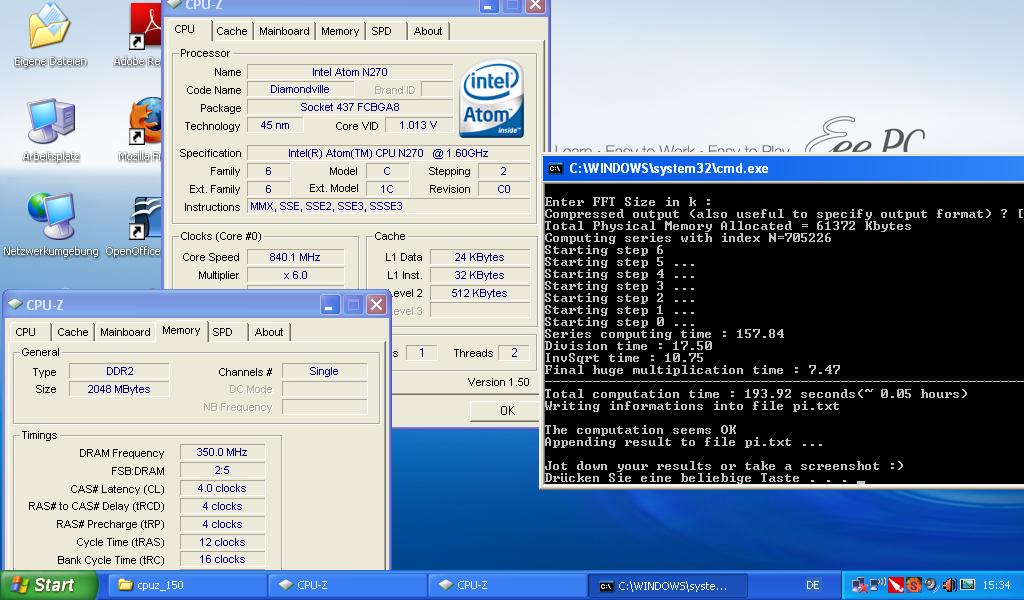
Task: Click the Code Name field Diamondville
Action: tap(300, 89)
